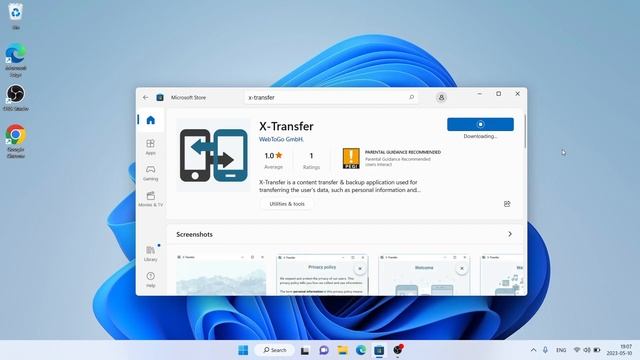Minimize the Microsoft Store window

(480, 94)
